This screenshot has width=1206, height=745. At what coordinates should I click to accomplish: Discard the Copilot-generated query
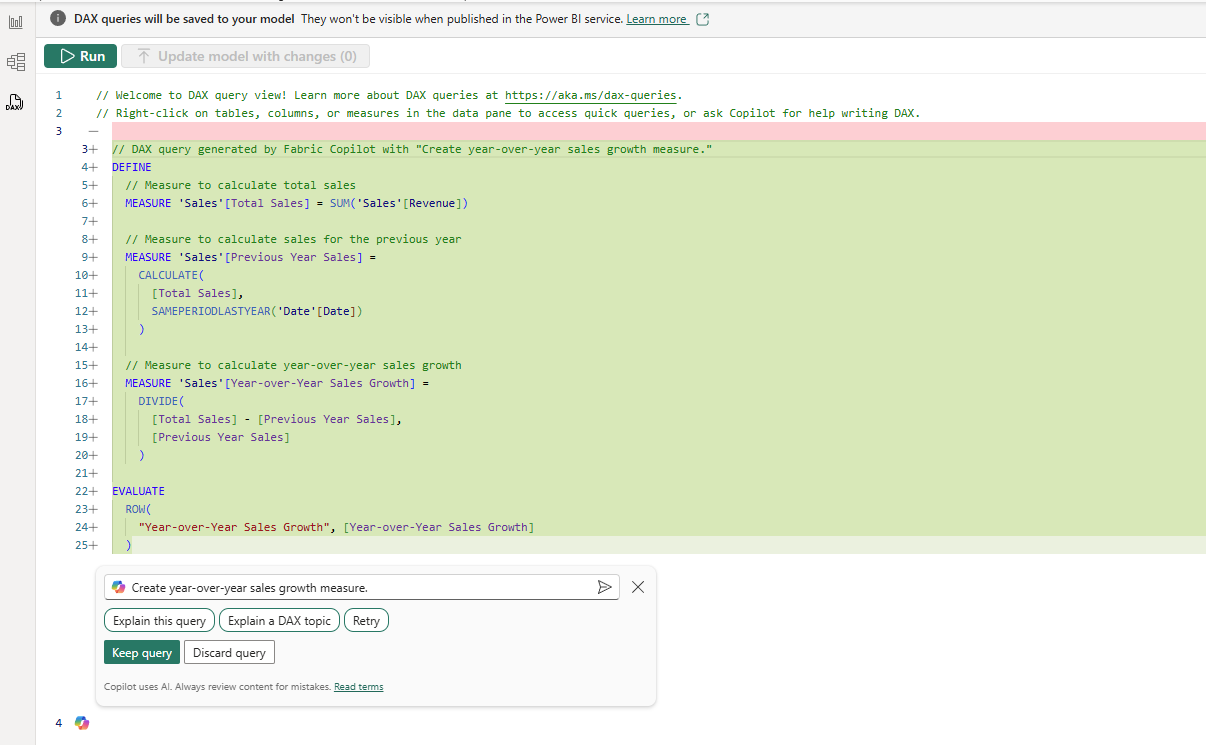click(x=229, y=653)
